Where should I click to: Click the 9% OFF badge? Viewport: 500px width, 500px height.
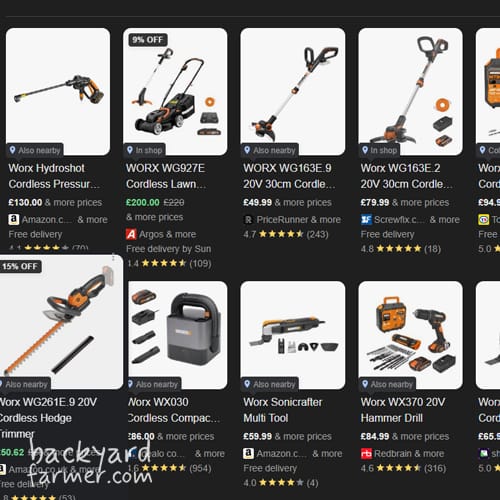point(148,40)
